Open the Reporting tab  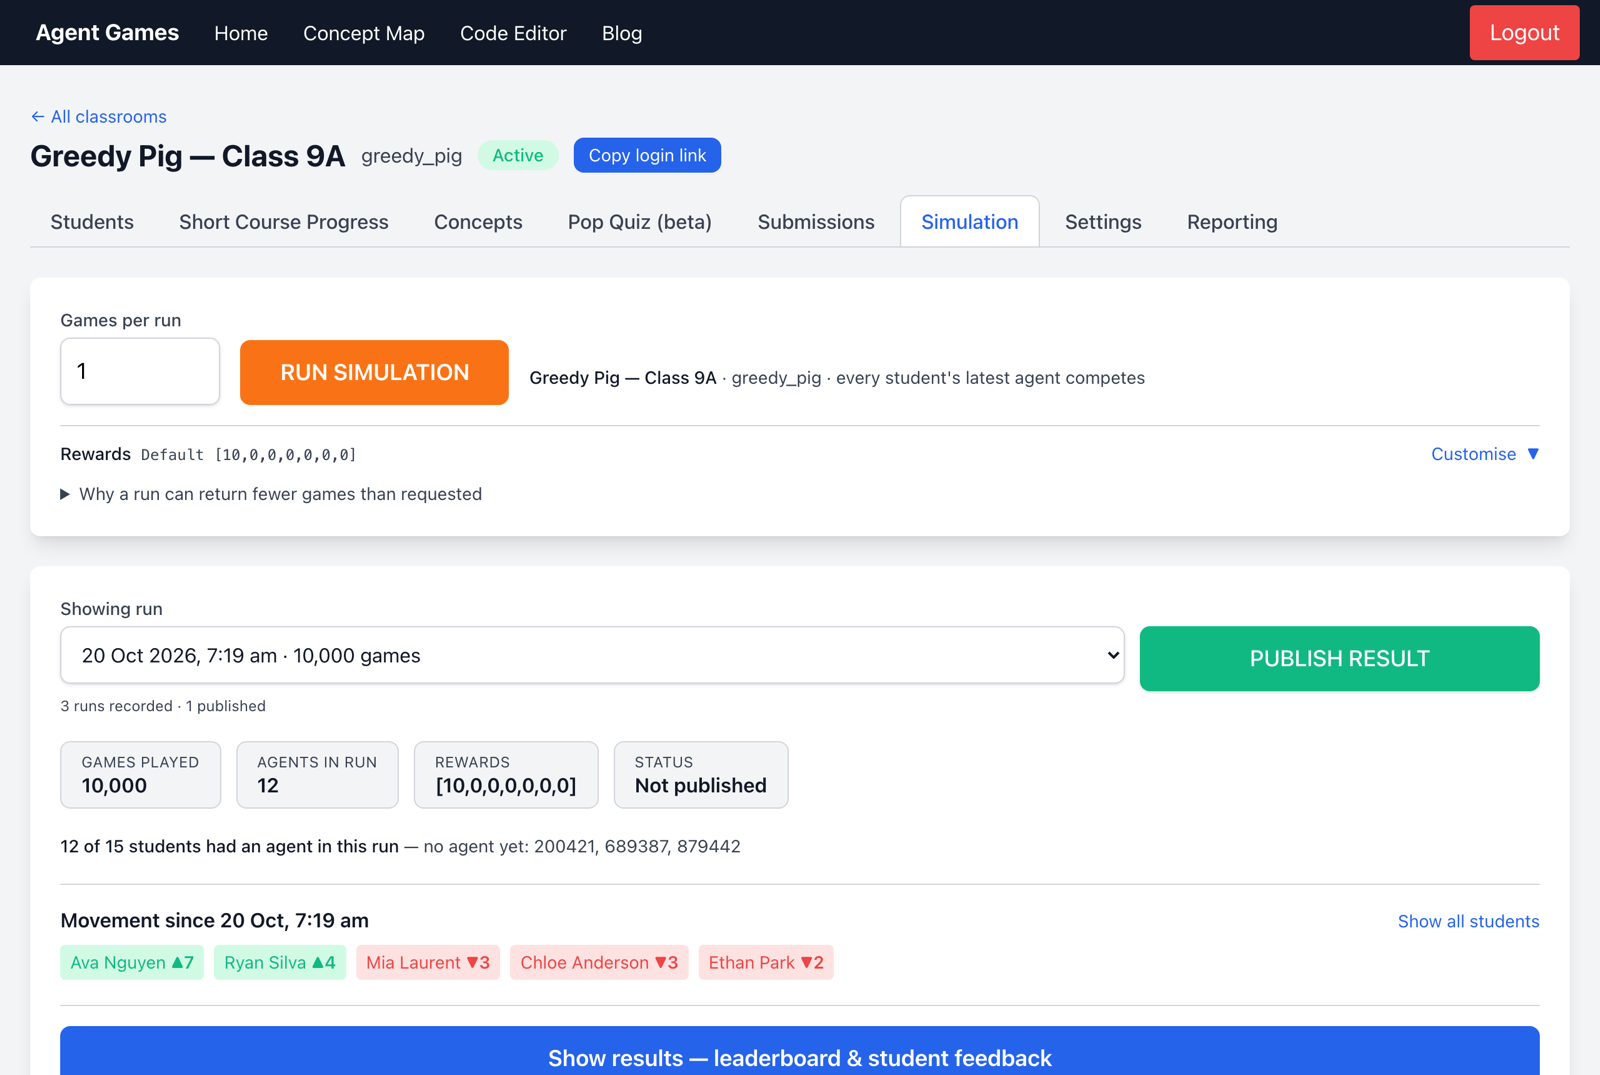coord(1232,222)
